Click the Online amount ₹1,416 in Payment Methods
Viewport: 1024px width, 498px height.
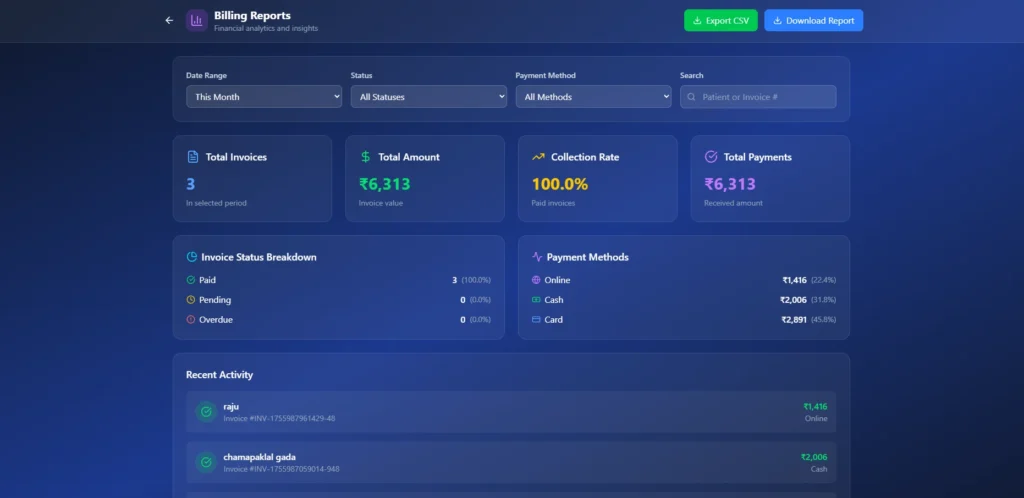[x=795, y=280]
